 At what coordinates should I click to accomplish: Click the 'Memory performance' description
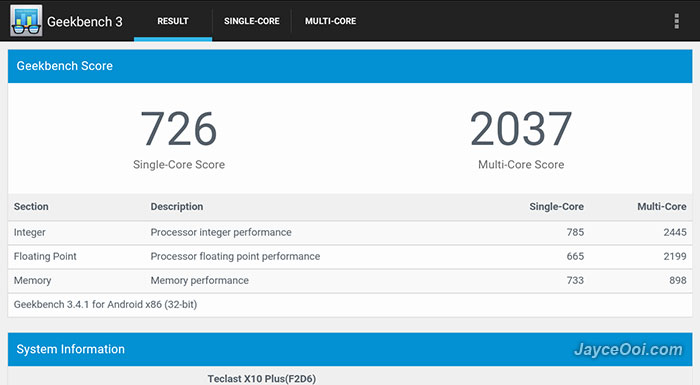click(x=200, y=280)
